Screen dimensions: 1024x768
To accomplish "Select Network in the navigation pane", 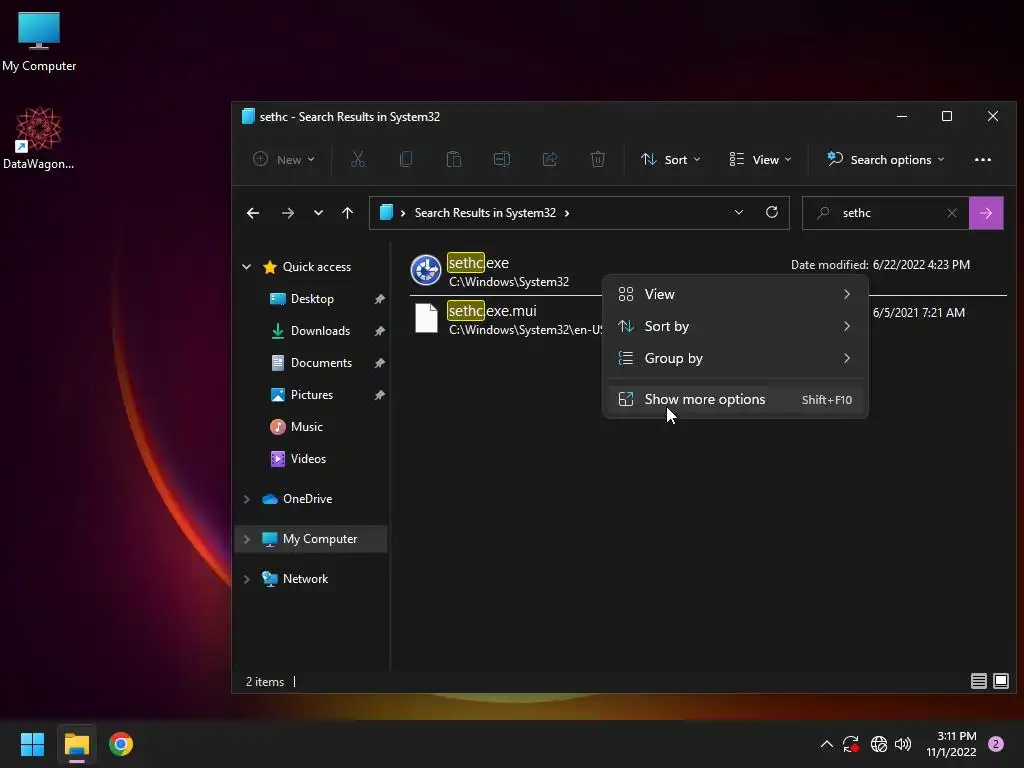I will tap(305, 579).
